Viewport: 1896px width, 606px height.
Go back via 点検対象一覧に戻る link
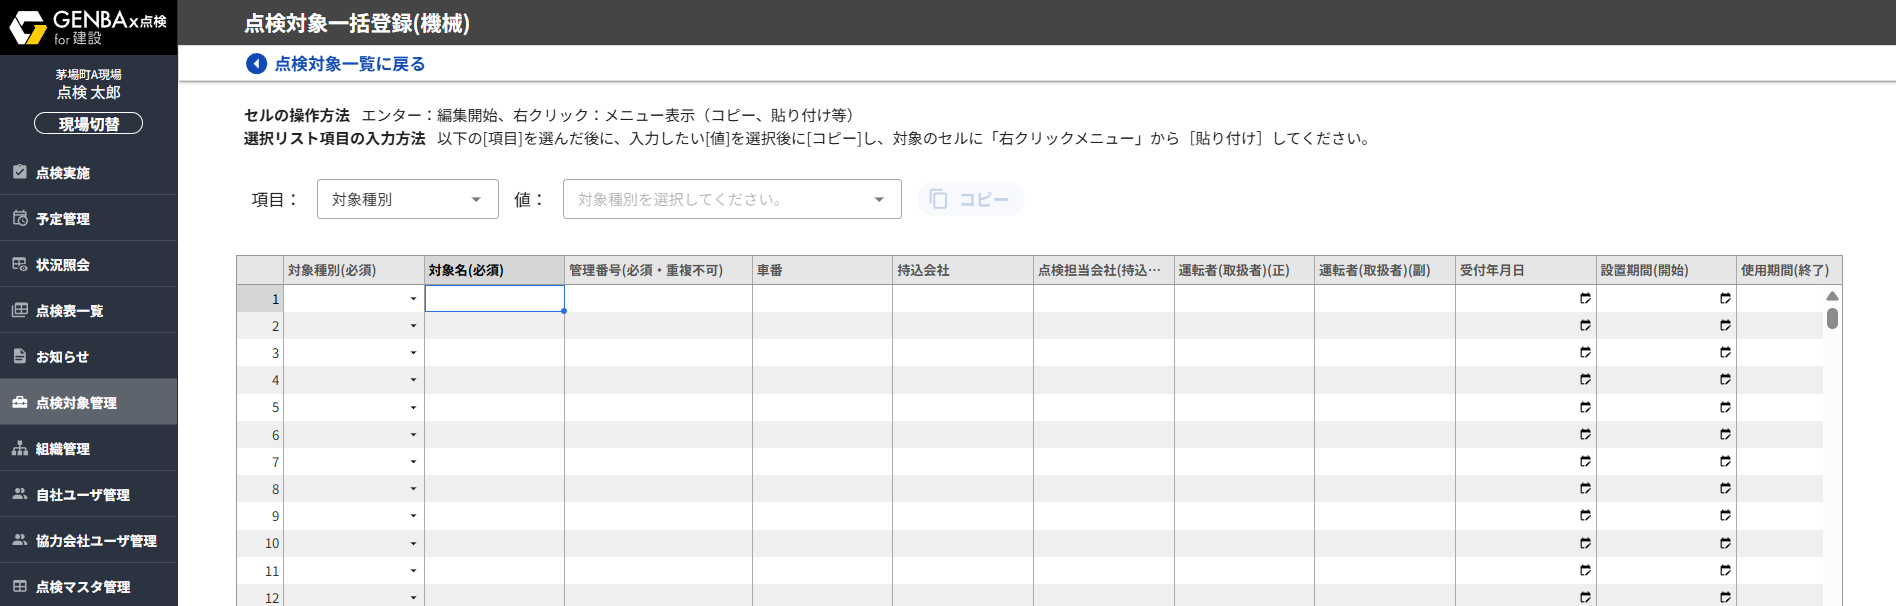(x=349, y=64)
